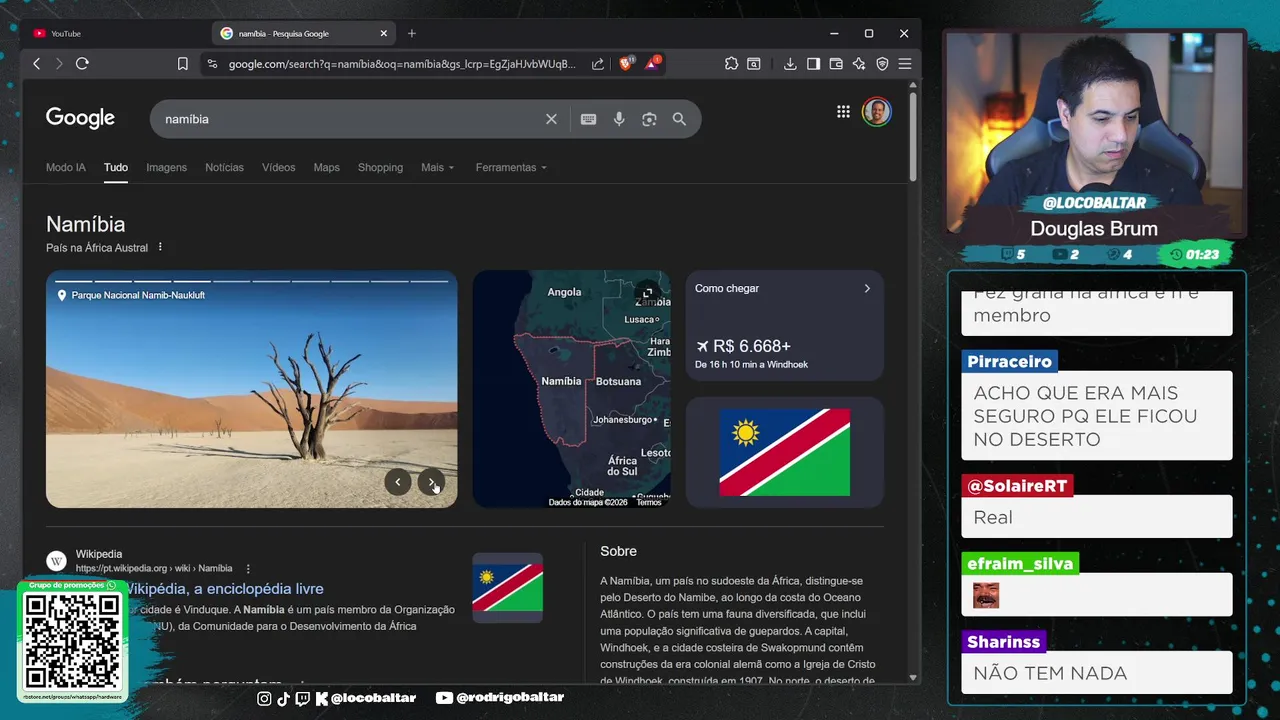Open Wikipédia, a enciclopédia livre result
This screenshot has width=1280, height=720.
tap(223, 589)
